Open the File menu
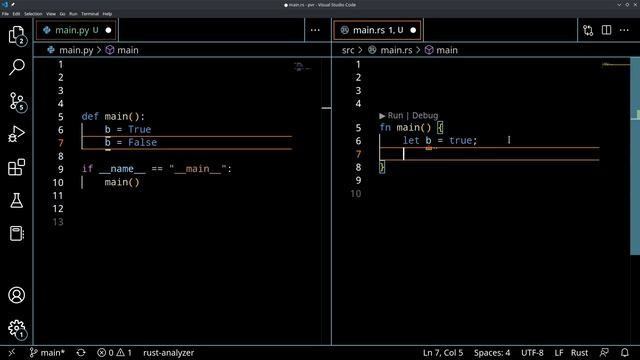The width and height of the screenshot is (640, 360). [5, 14]
